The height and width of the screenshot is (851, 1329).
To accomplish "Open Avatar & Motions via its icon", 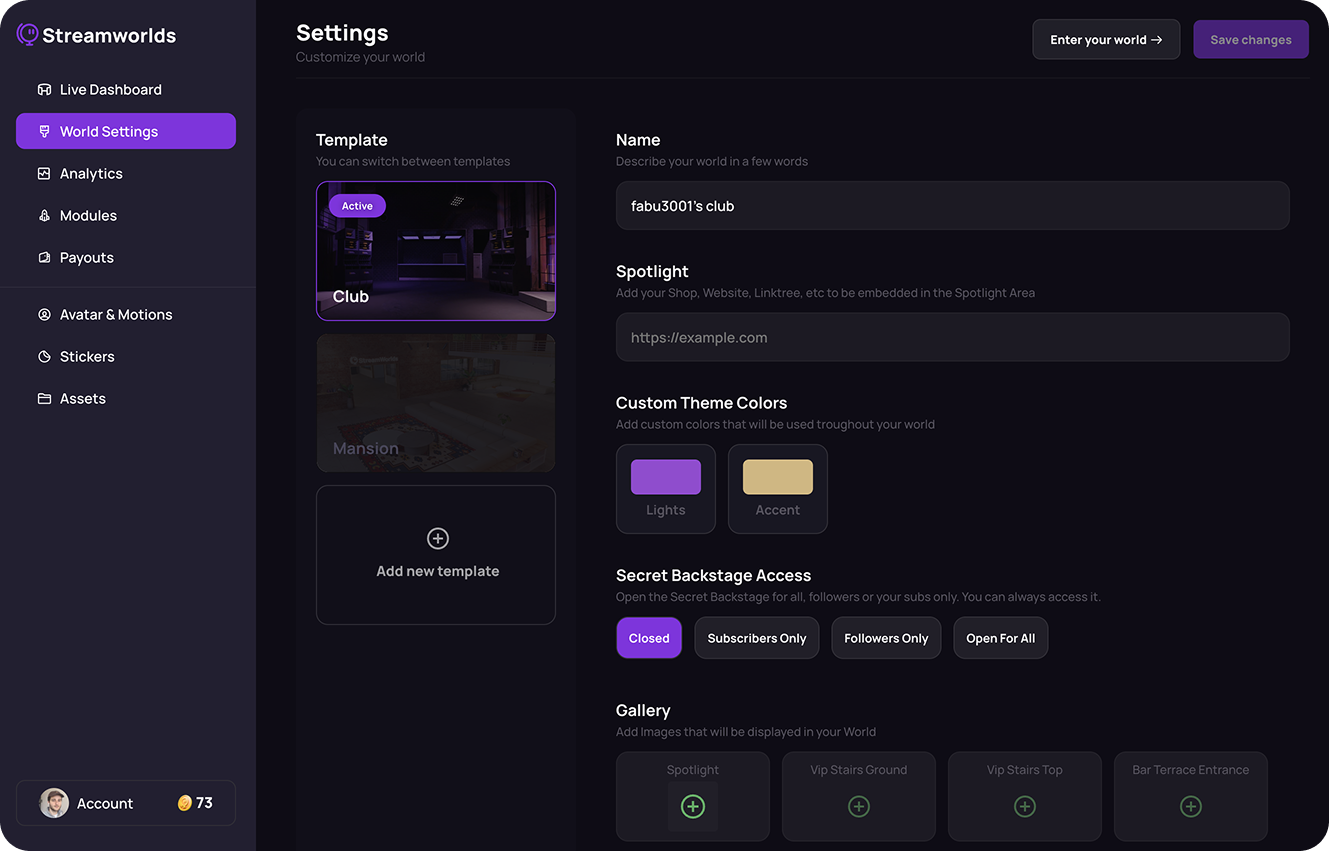I will 44,314.
